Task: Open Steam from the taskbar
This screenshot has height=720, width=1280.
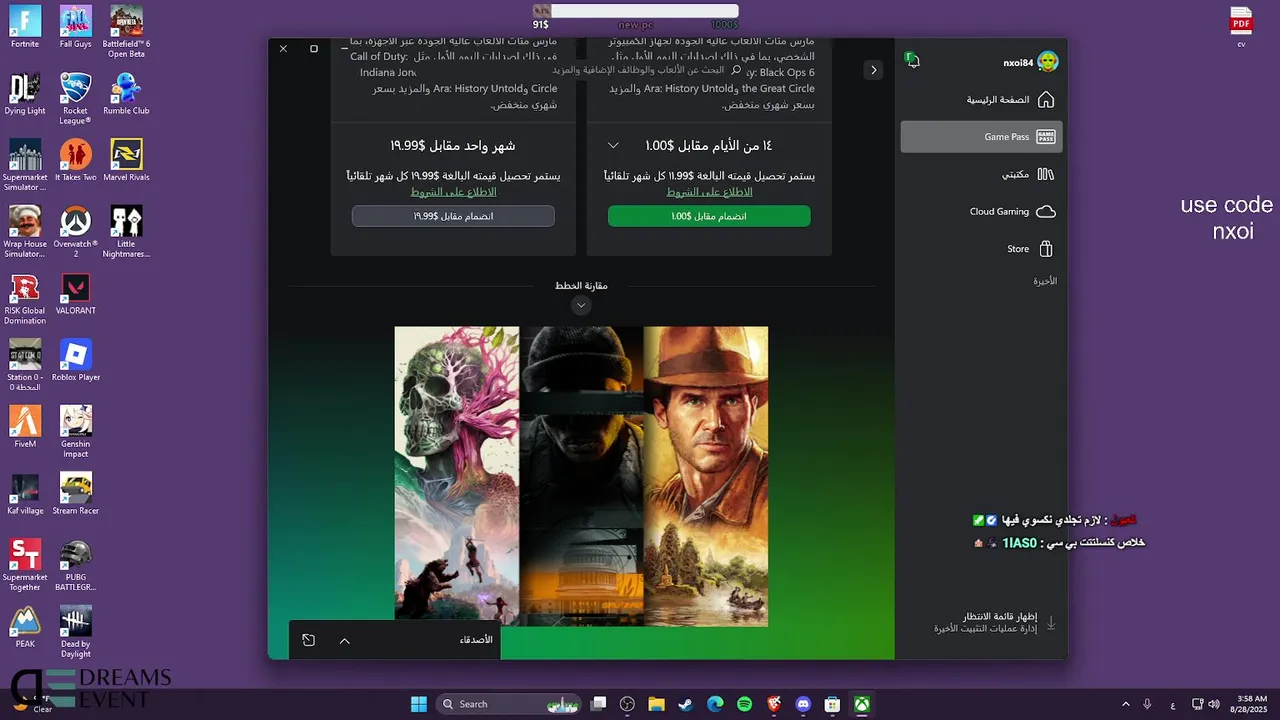Action: pos(686,704)
